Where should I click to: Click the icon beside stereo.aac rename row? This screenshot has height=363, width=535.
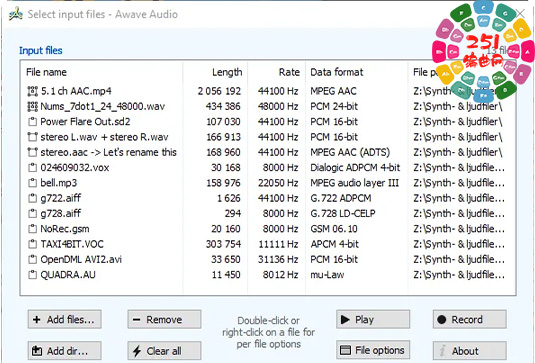pyautogui.click(x=32, y=153)
